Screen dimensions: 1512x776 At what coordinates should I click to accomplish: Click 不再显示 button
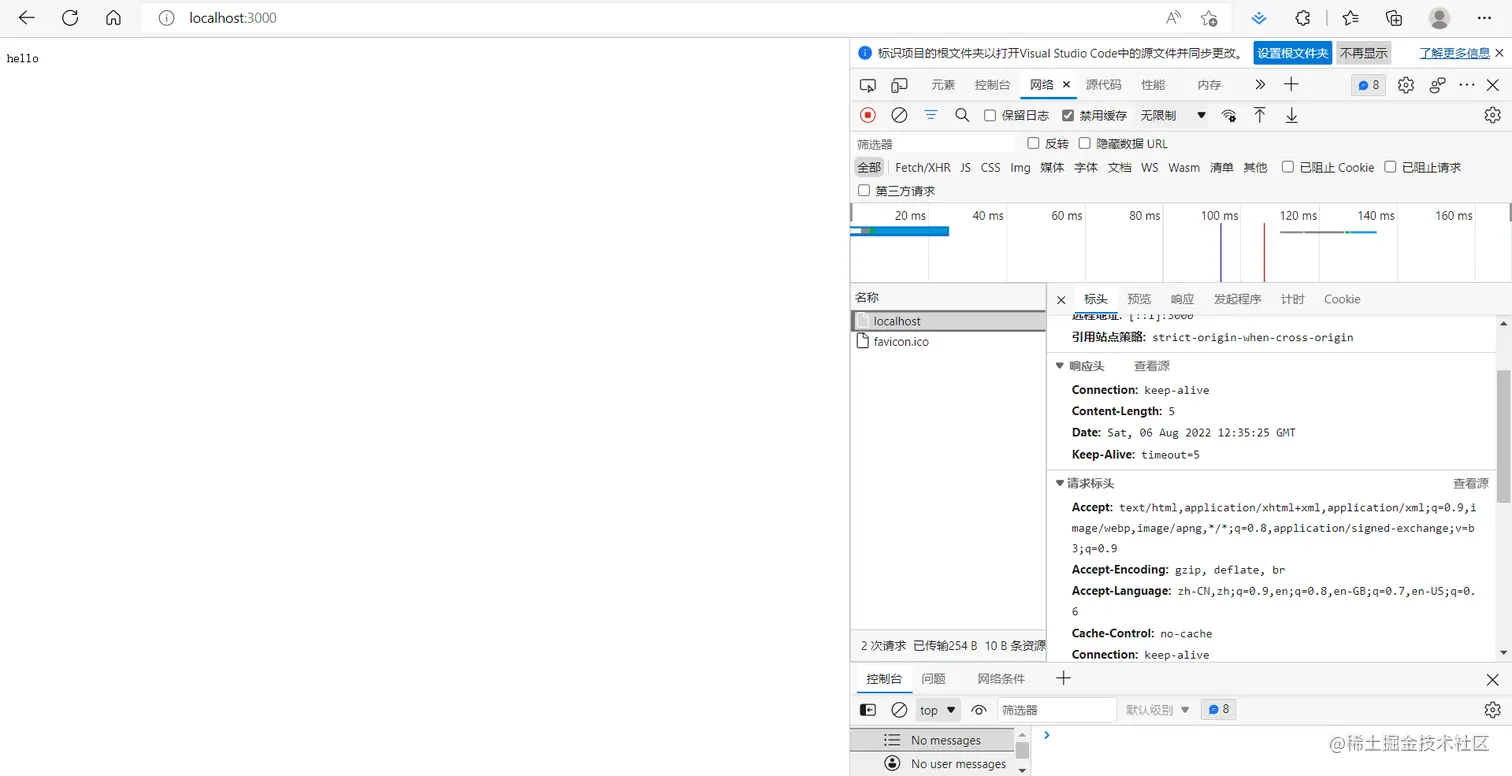1364,53
